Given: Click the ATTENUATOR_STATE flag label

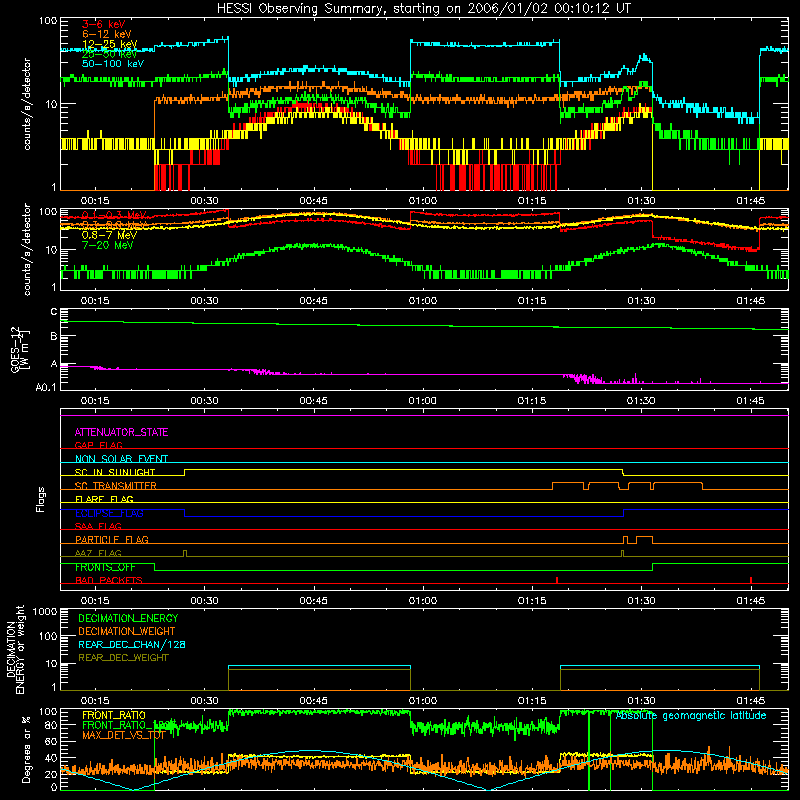Looking at the screenshot, I should click(121, 432).
